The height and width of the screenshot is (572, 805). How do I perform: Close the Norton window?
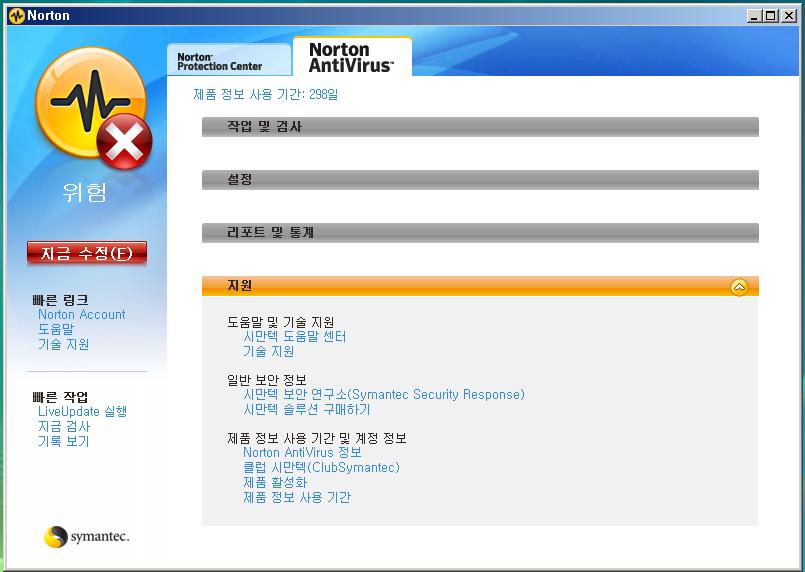click(789, 16)
